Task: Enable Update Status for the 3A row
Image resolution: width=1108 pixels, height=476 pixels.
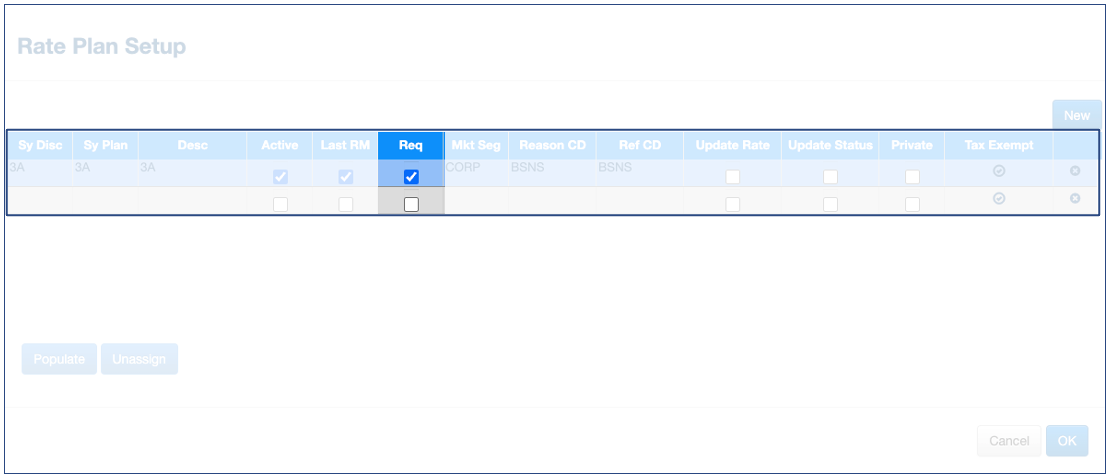Action: [830, 177]
